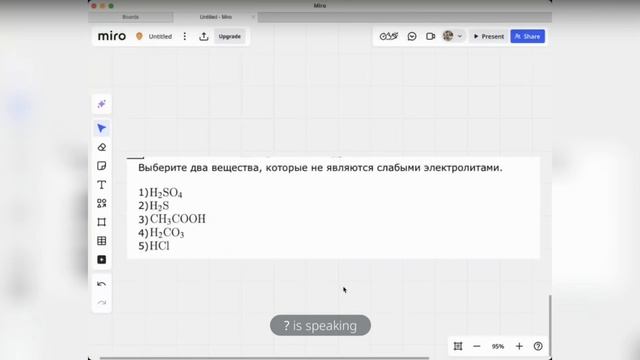Click the Untitled board name
This screenshot has width=640, height=360.
point(160,36)
